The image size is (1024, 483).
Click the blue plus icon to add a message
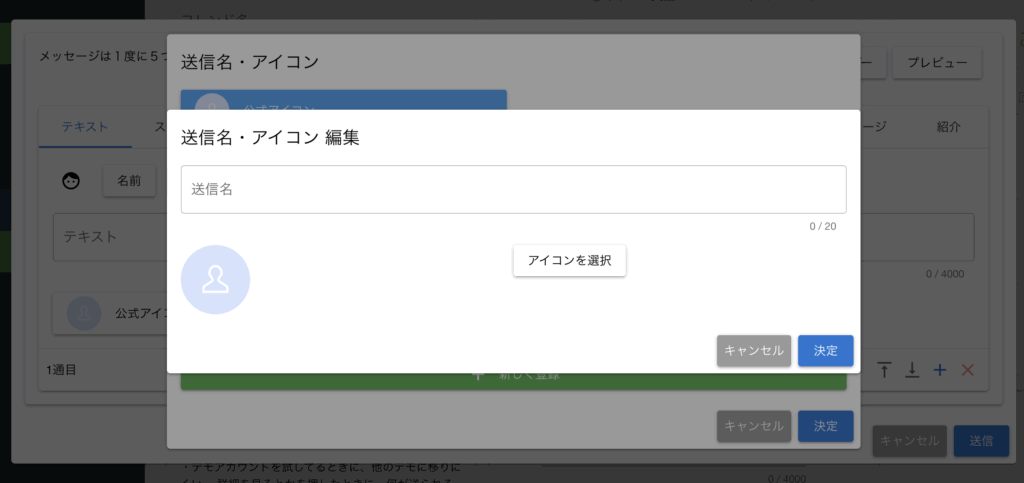(939, 370)
